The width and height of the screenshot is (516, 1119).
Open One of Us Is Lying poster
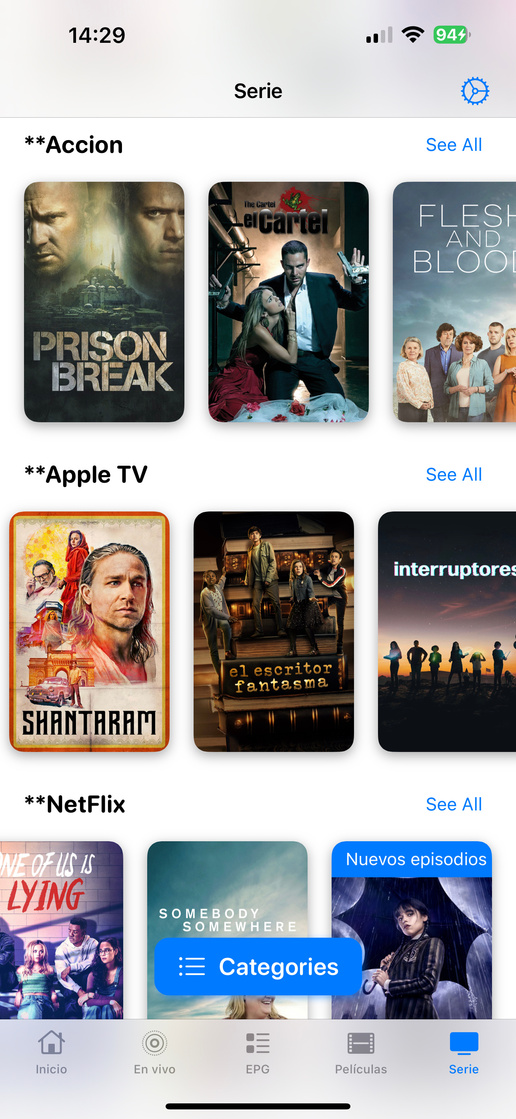pos(61,930)
